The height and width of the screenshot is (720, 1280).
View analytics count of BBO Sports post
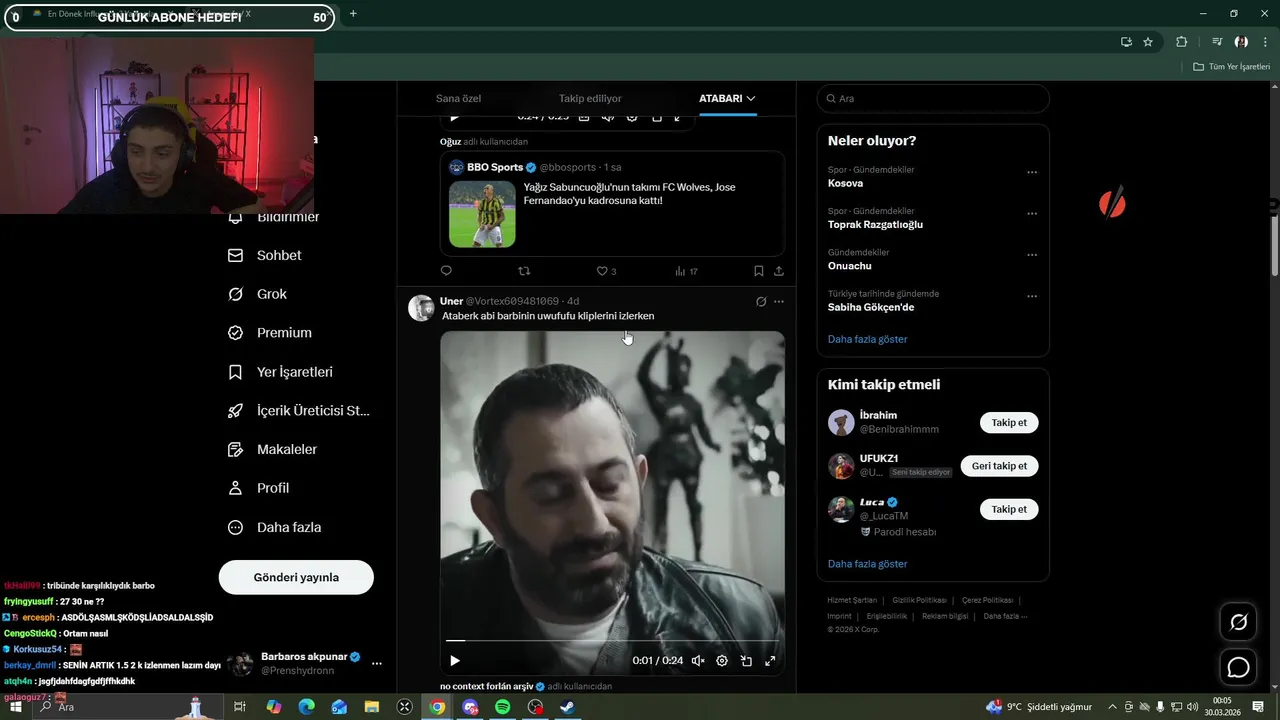pyautogui.click(x=686, y=271)
